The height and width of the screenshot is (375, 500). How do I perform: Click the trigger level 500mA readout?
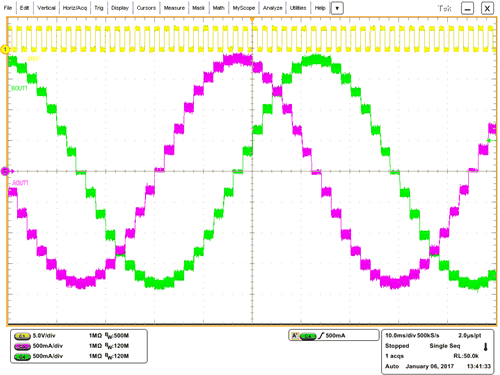(x=335, y=336)
